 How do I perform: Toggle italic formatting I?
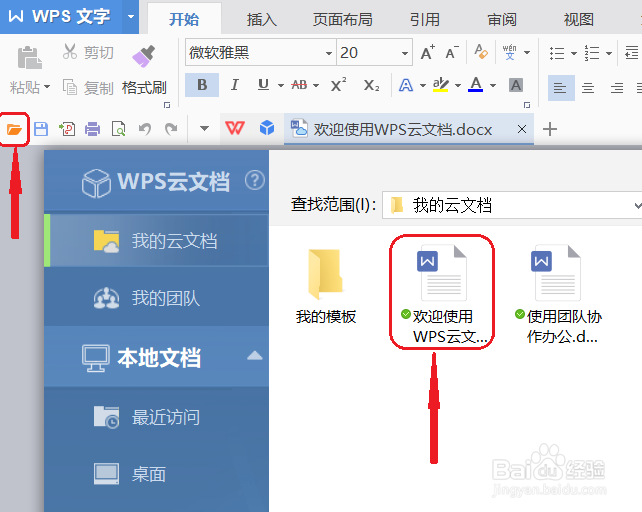(235, 85)
